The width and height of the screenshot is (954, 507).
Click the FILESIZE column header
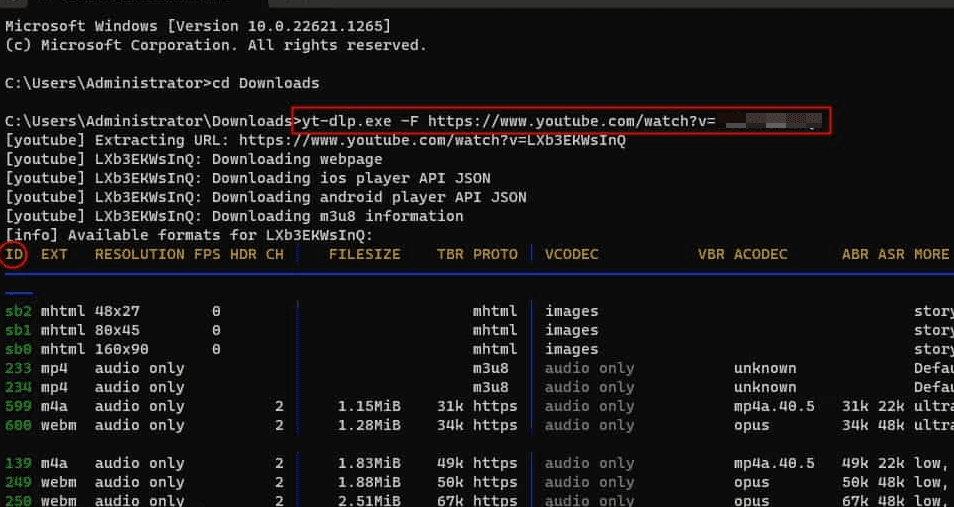(364, 254)
